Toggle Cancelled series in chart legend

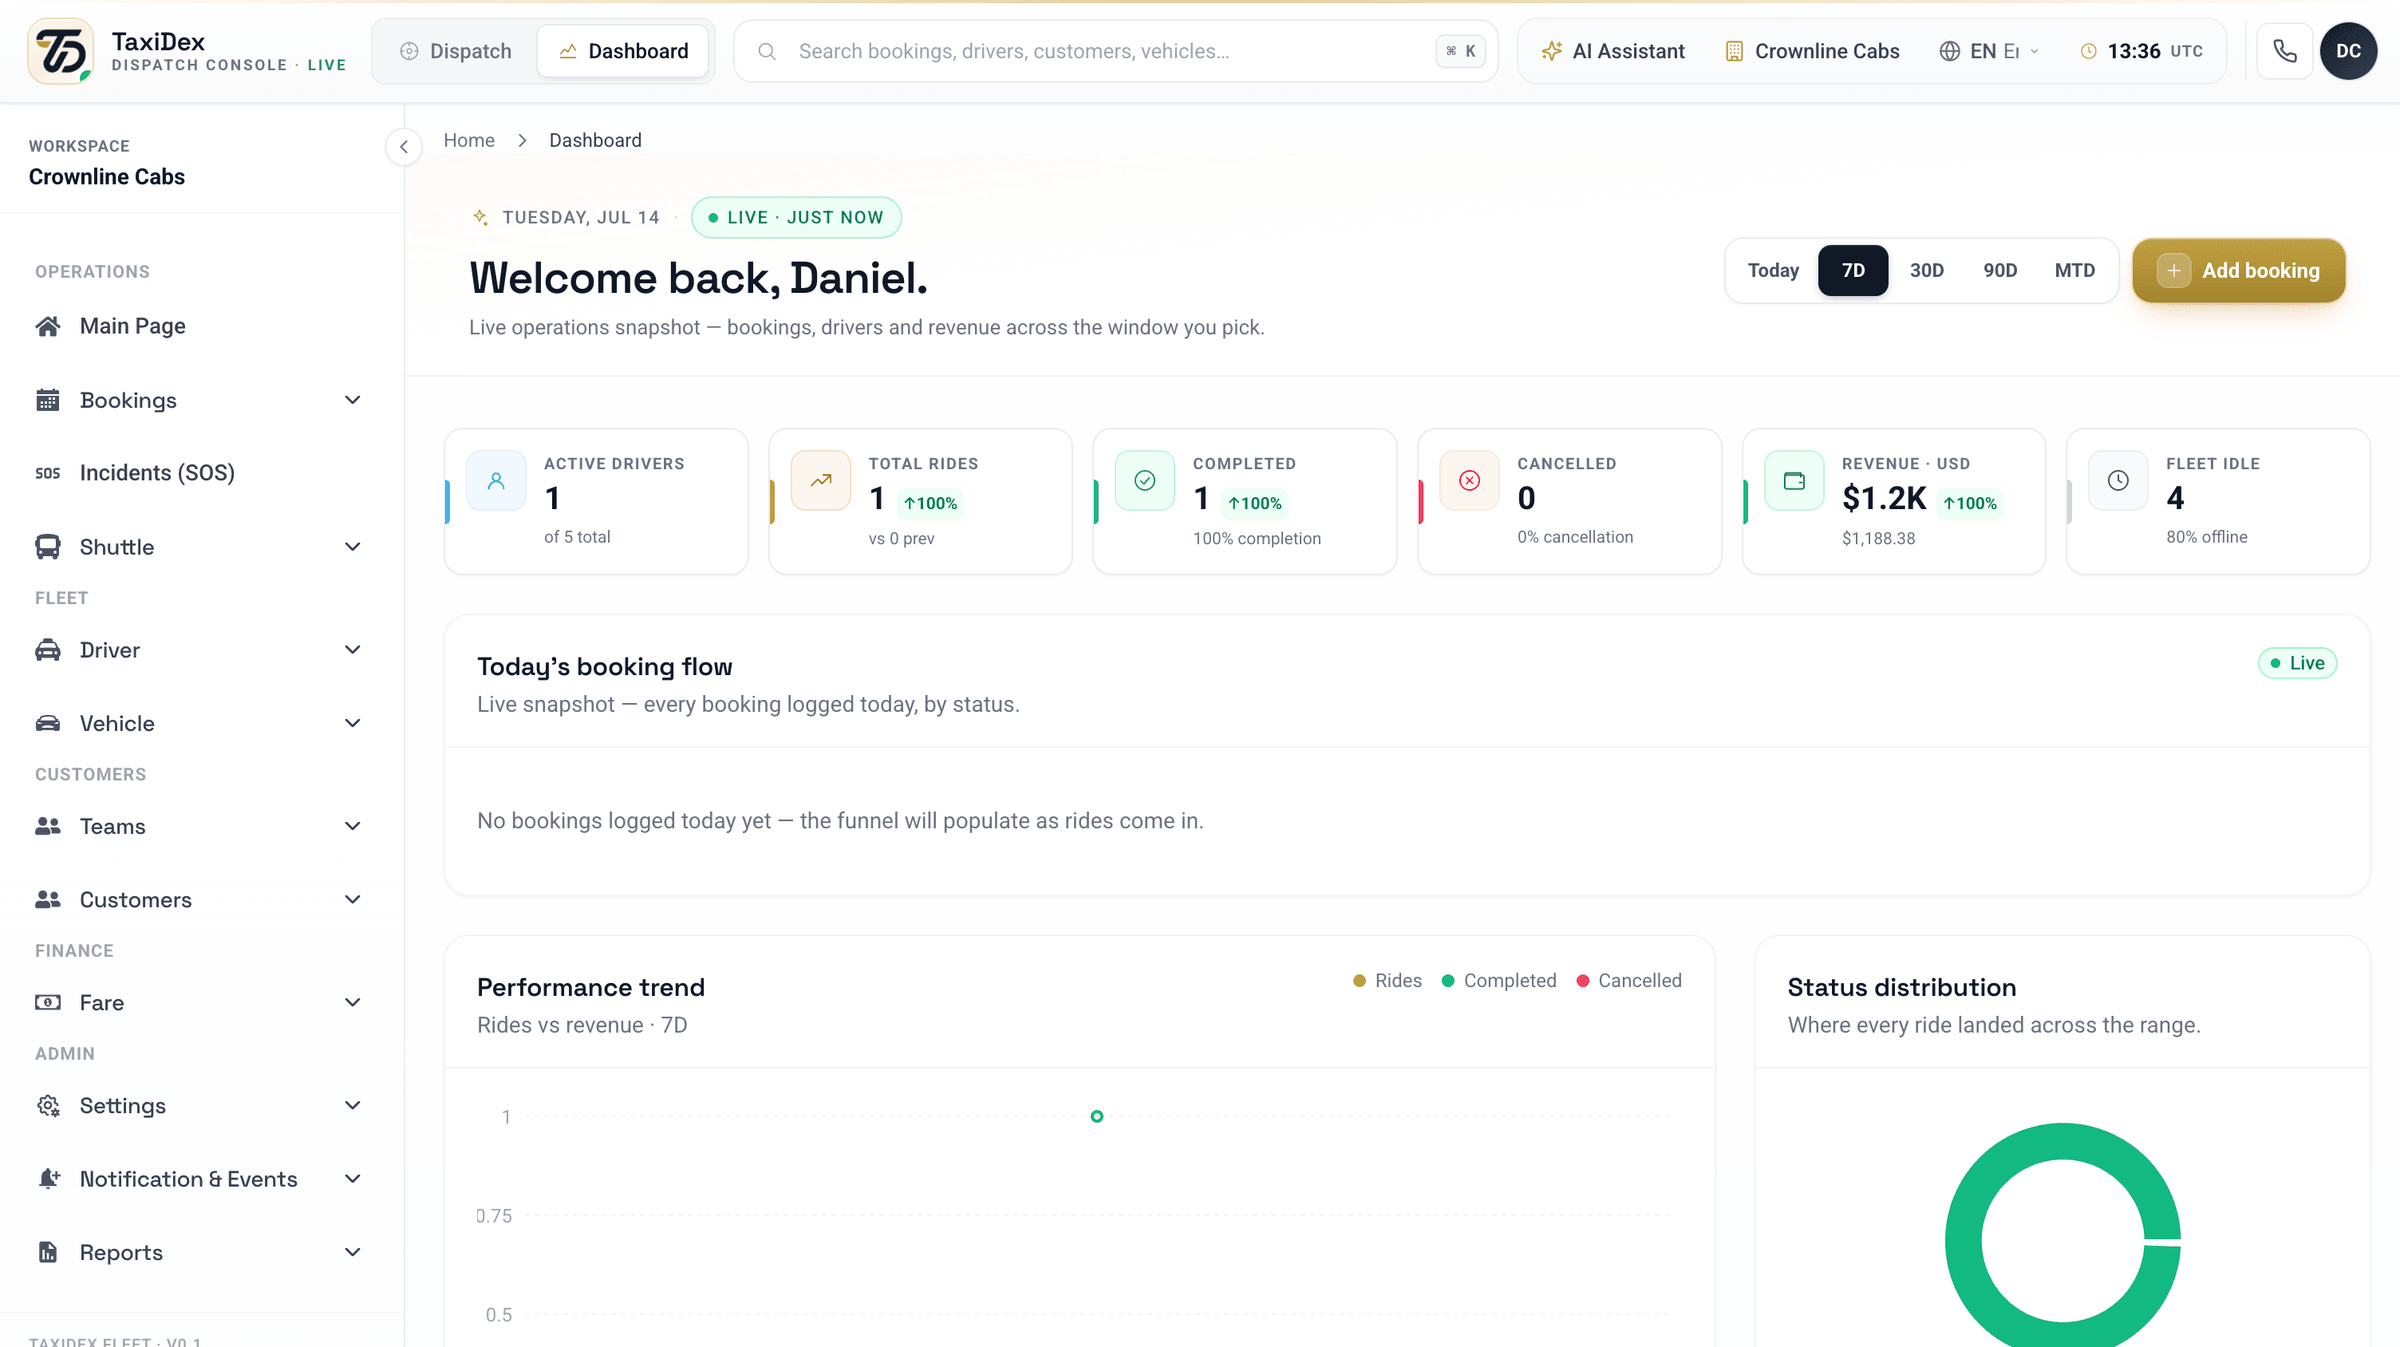(x=1629, y=981)
